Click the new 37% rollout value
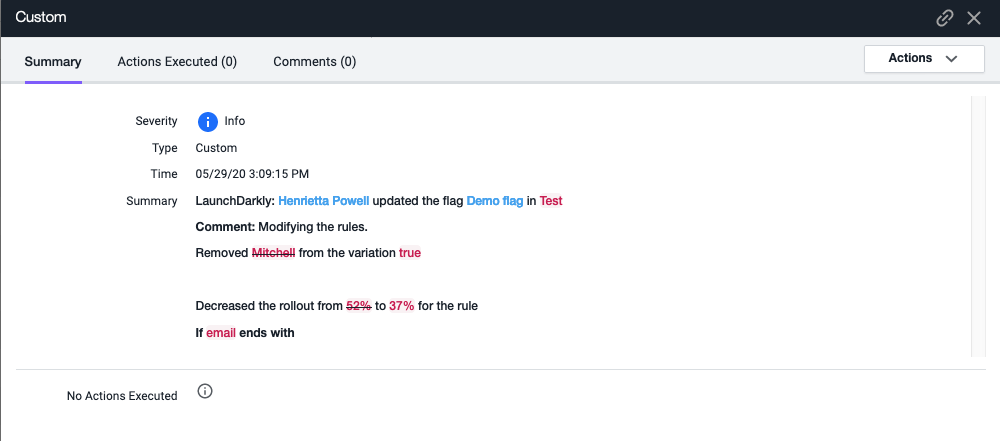The width and height of the screenshot is (1000, 441). (401, 306)
